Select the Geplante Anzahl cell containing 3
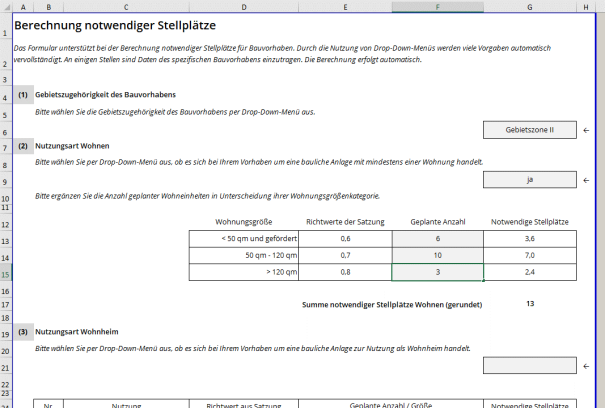 click(x=437, y=273)
